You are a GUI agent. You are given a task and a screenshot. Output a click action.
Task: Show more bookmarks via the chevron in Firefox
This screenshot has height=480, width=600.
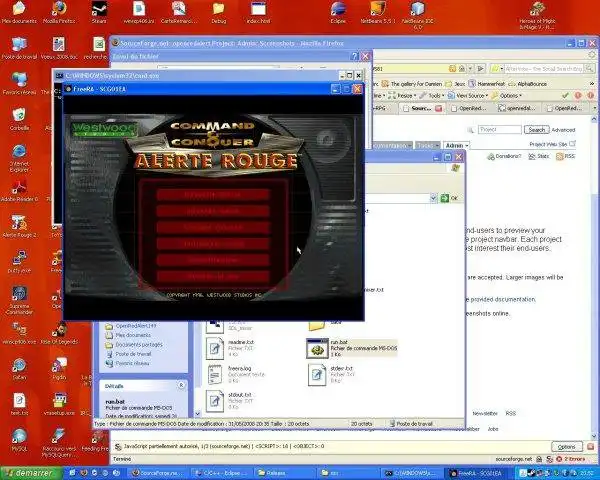(592, 83)
